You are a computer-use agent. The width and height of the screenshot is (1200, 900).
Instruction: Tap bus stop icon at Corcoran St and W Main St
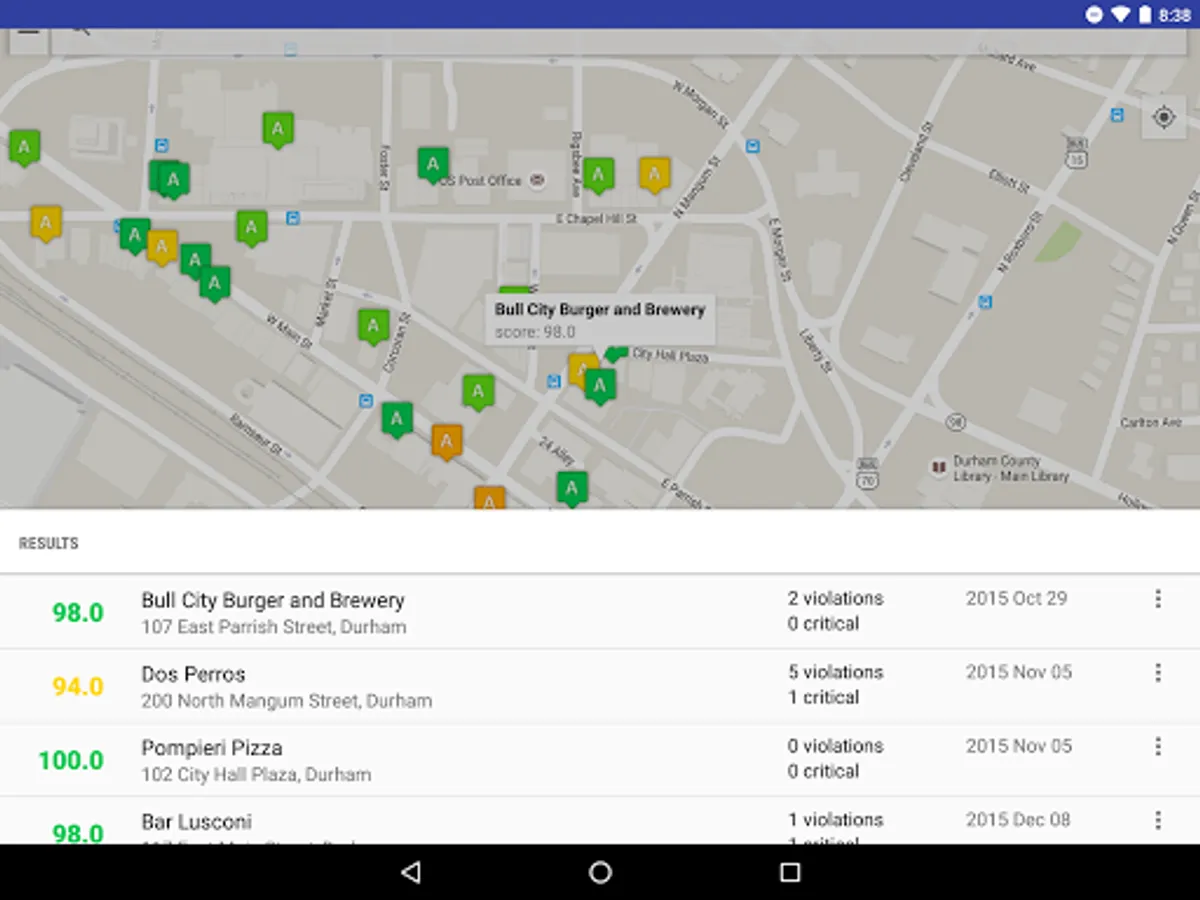click(366, 400)
